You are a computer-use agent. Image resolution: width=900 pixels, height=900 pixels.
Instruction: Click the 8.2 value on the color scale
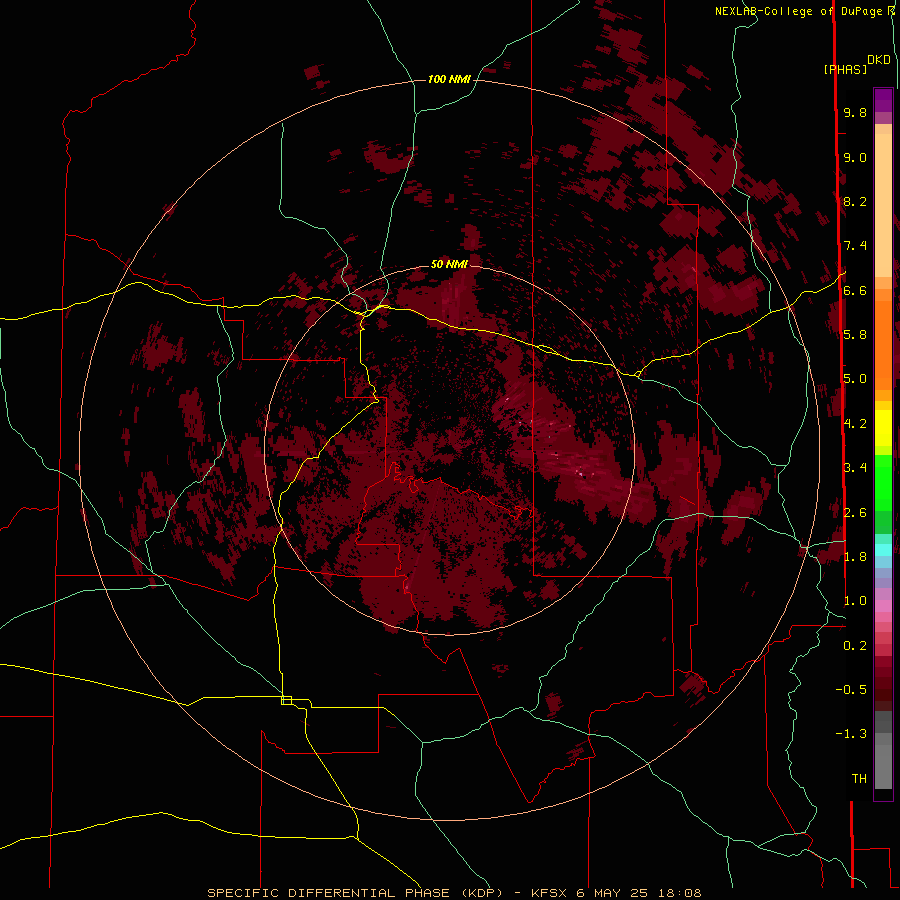click(855, 201)
